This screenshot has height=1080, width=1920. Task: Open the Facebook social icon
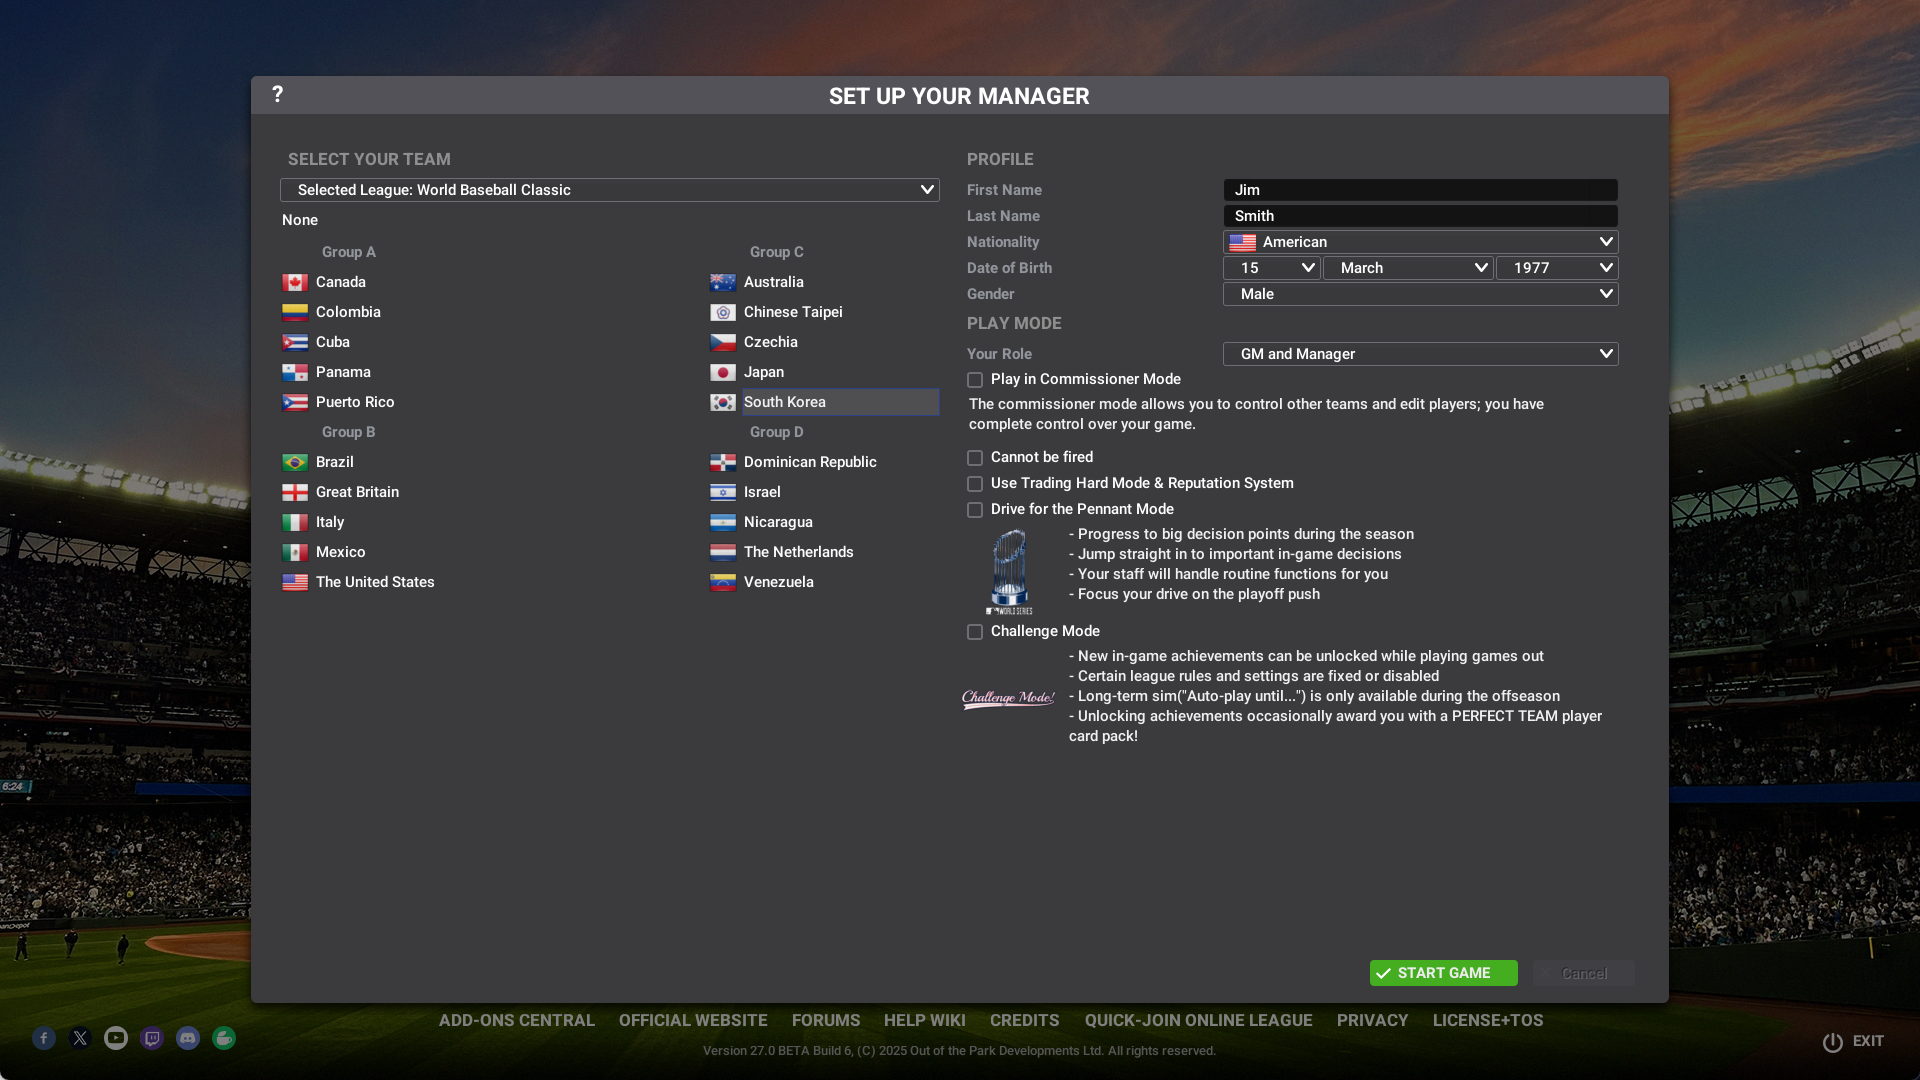(44, 1038)
